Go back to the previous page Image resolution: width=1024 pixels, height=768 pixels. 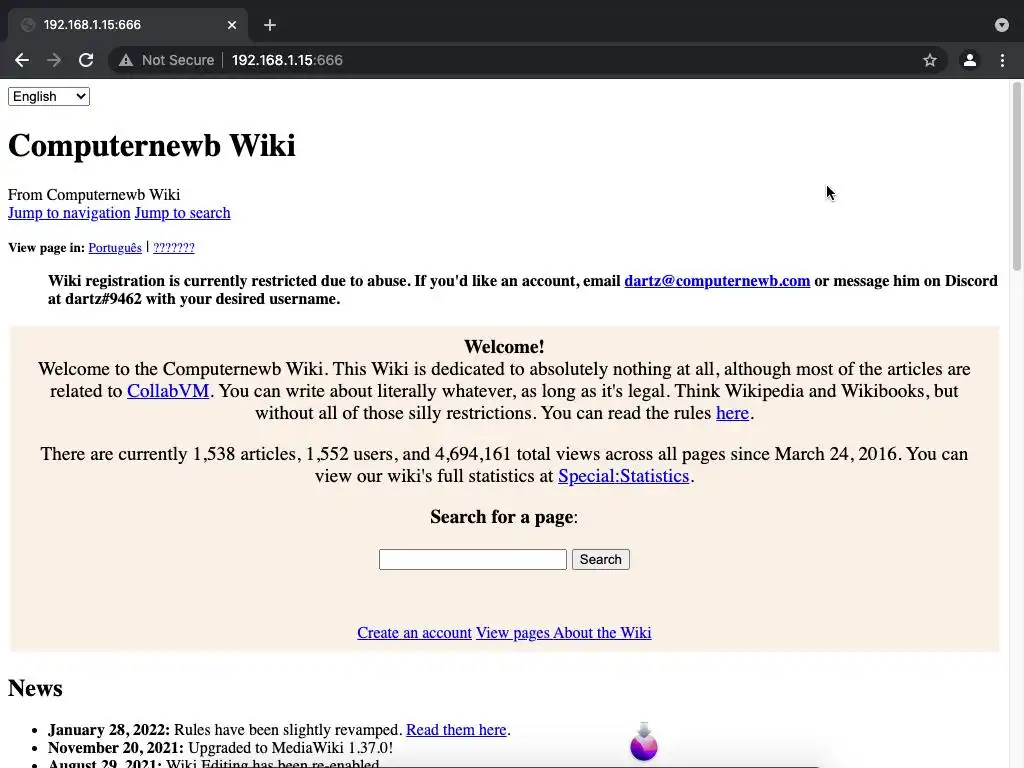[22, 60]
